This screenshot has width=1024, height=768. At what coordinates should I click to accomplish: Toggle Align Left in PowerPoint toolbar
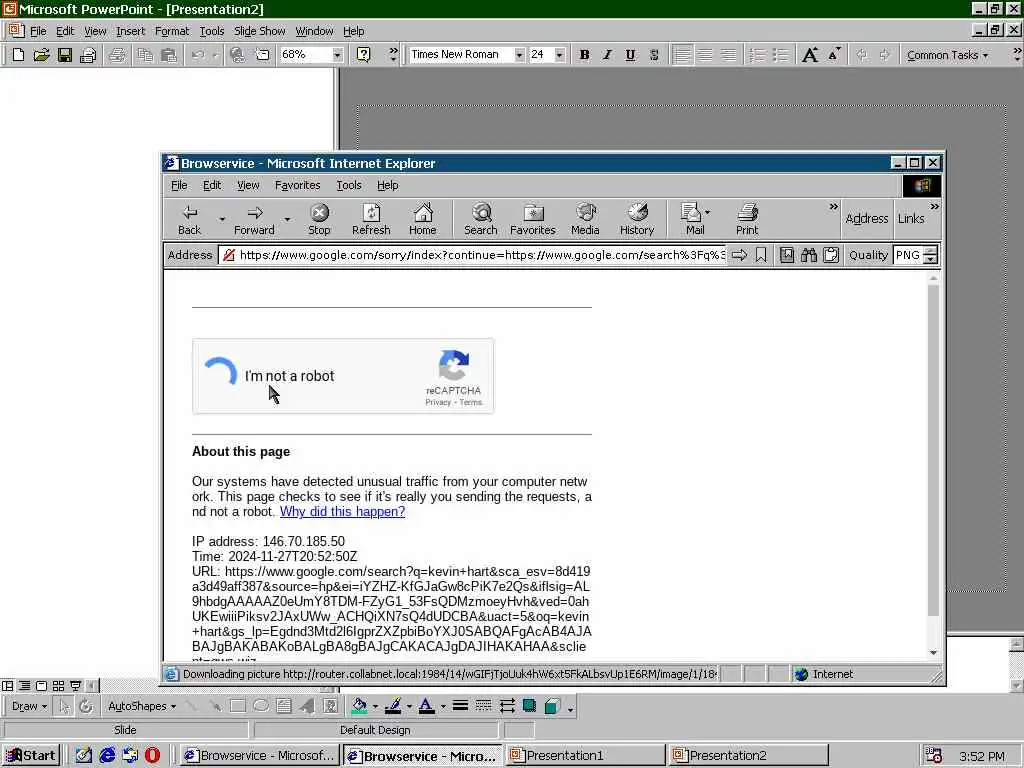[682, 55]
